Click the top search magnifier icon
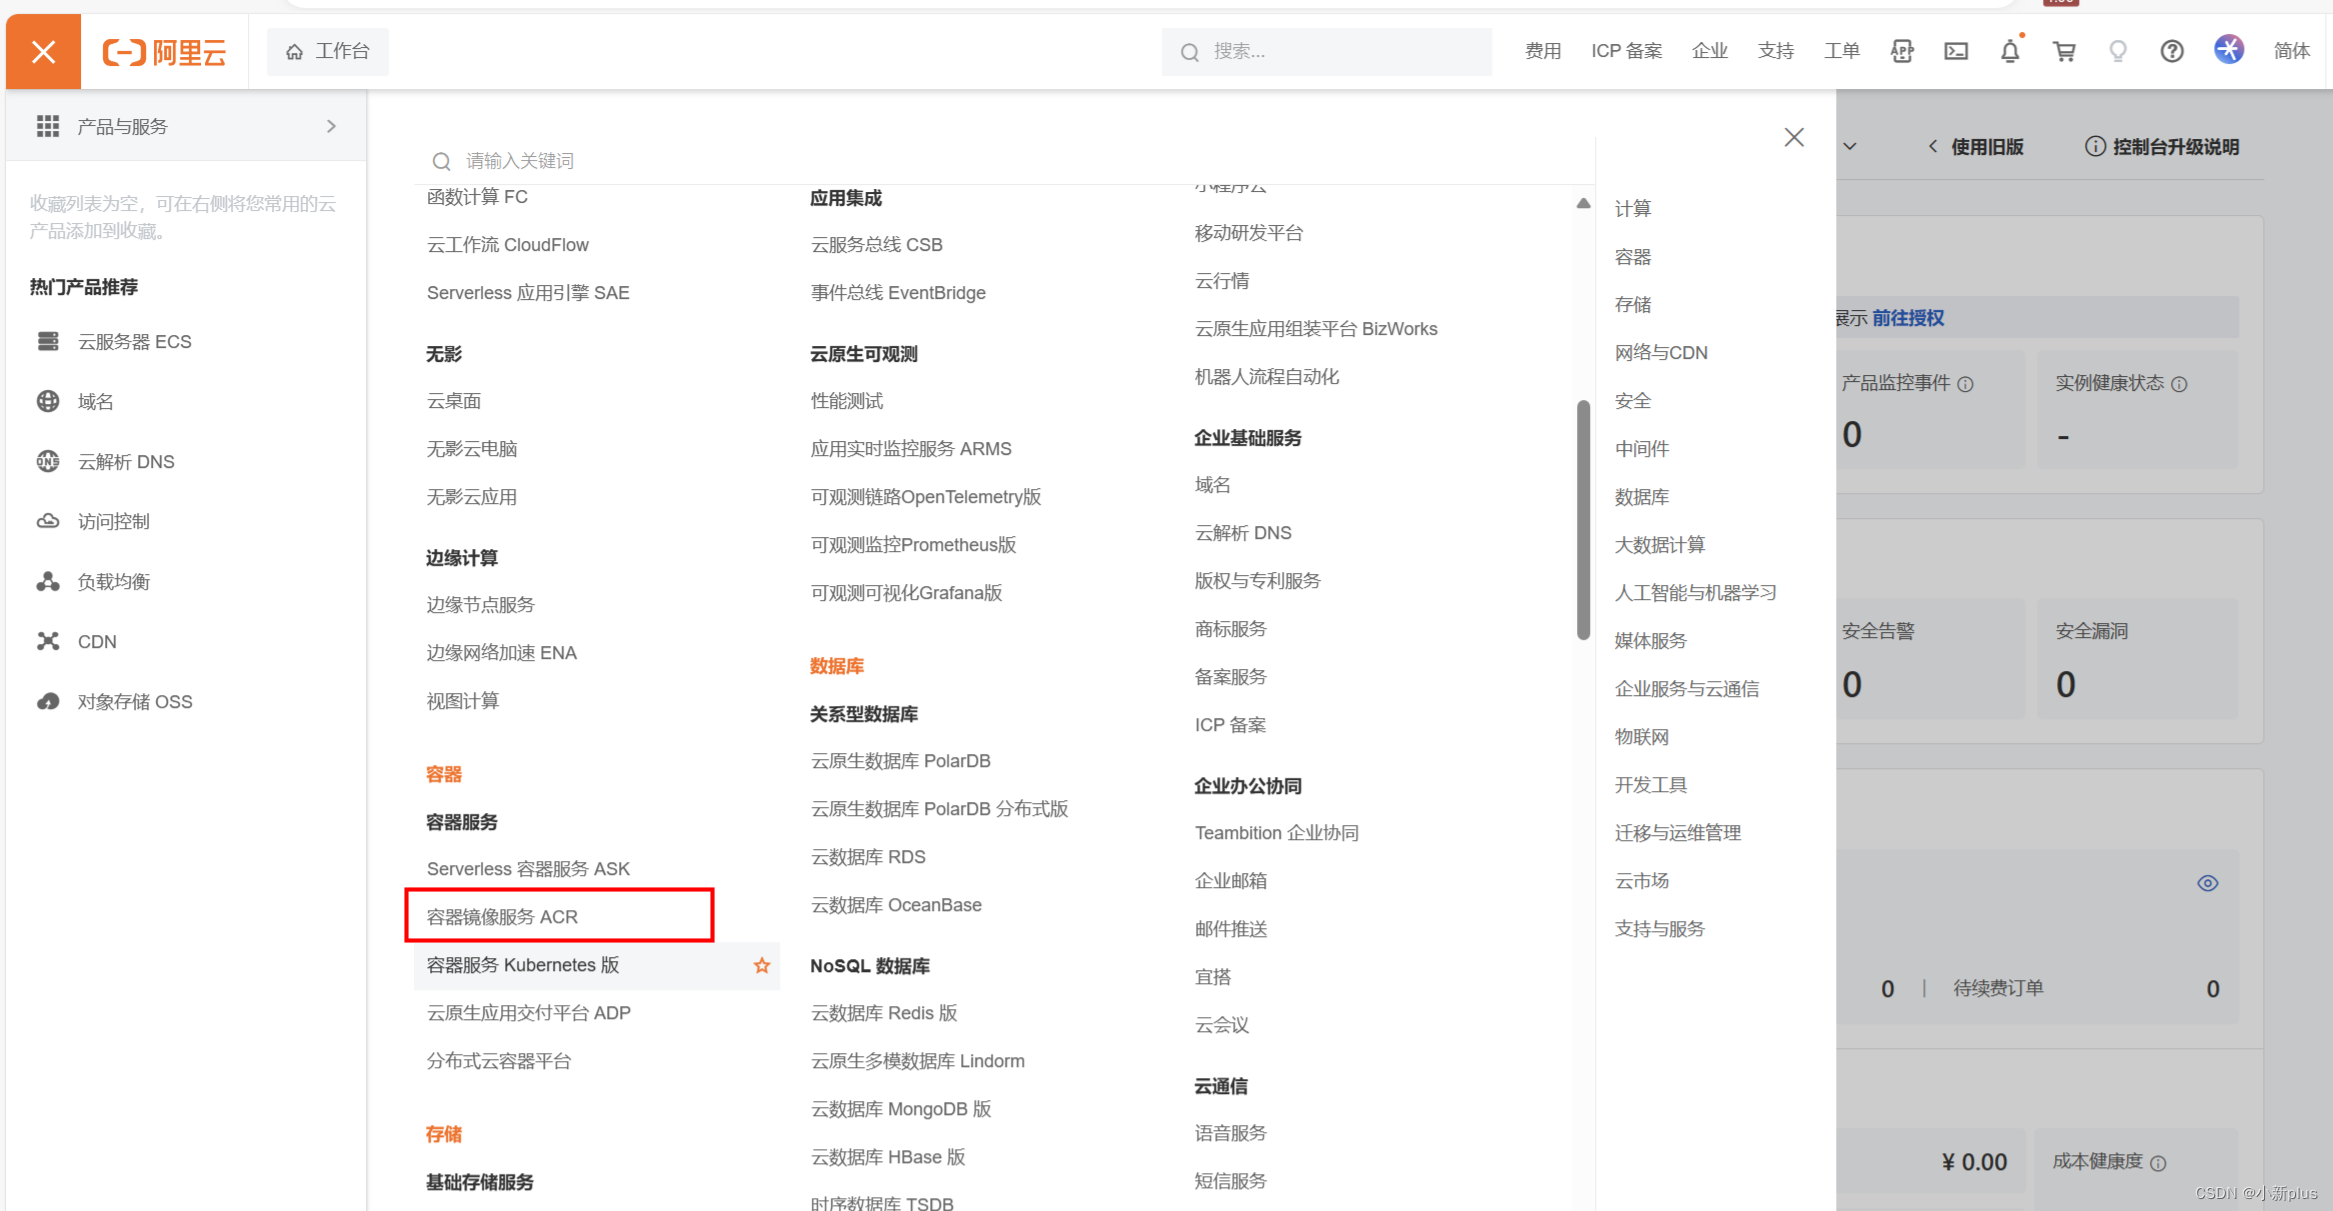 tap(1189, 52)
